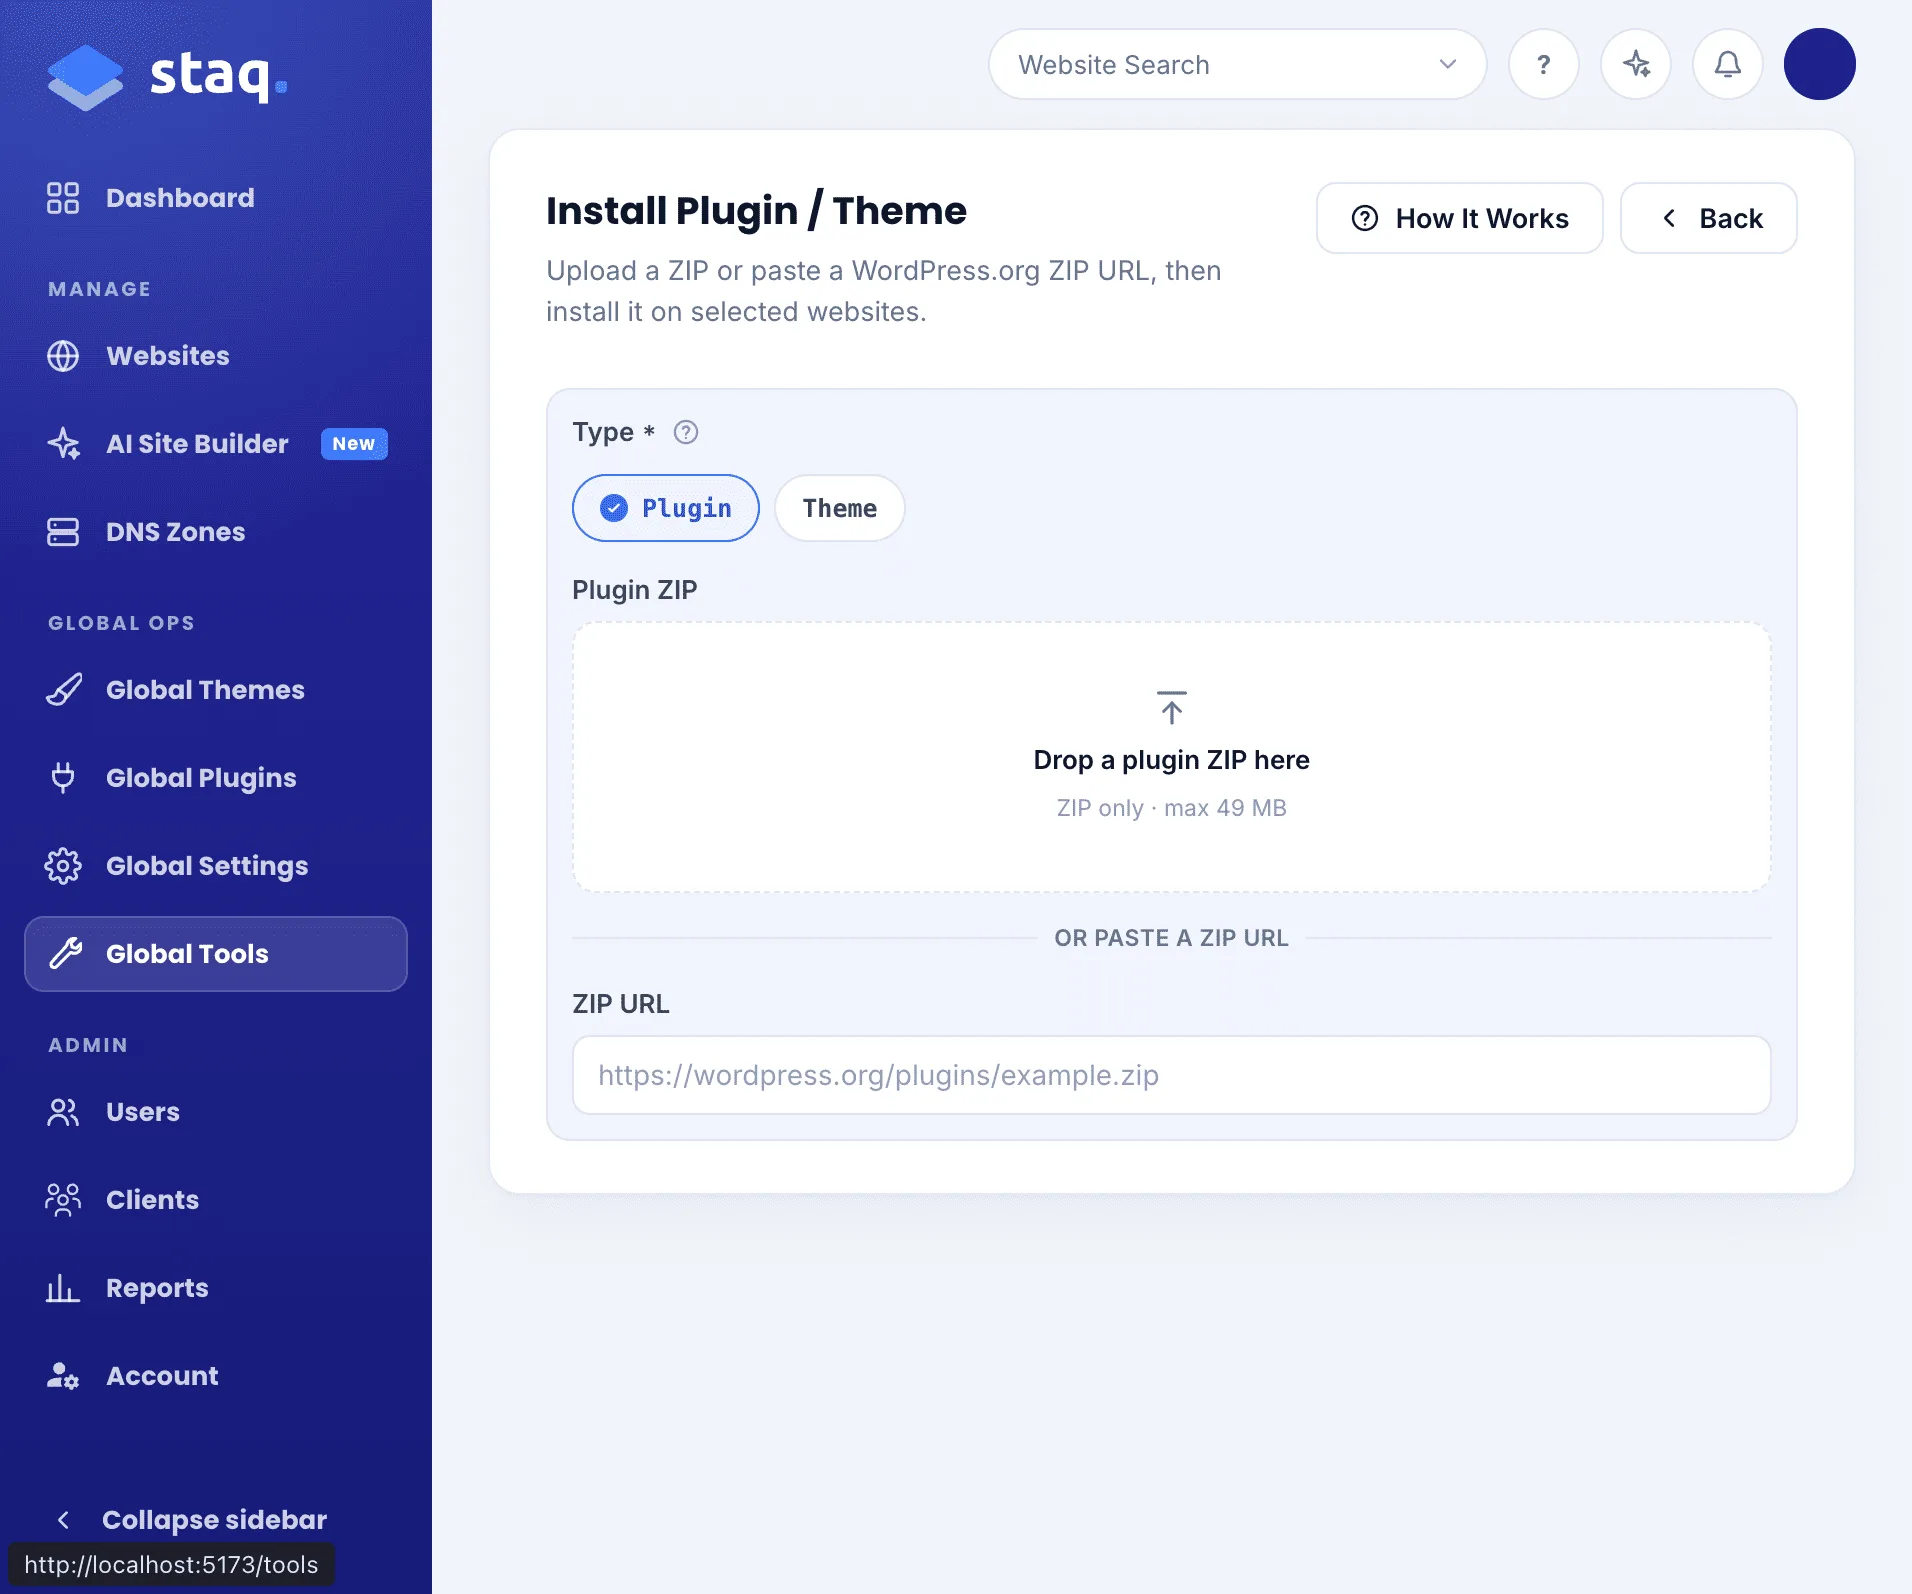Viewport: 1912px width, 1594px height.
Task: Click the Global Tools wrench icon
Action: [x=65, y=954]
